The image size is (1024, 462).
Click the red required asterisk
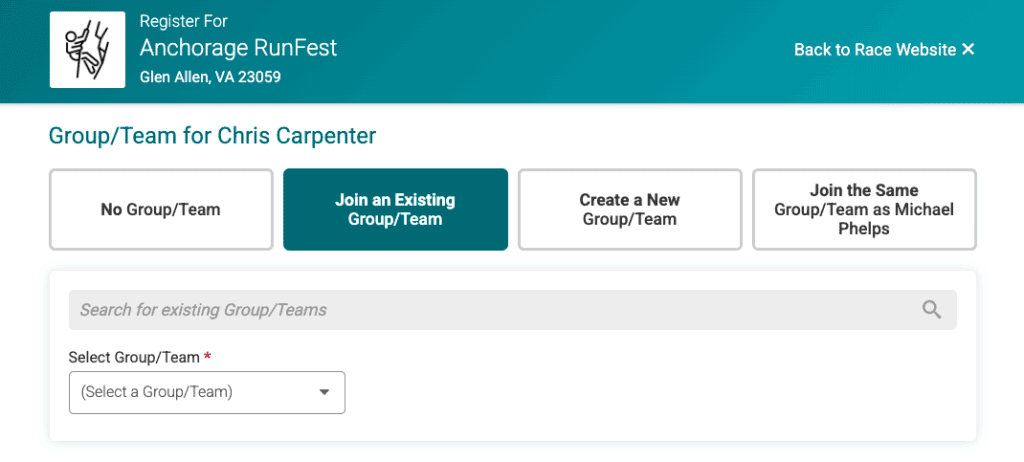click(x=208, y=357)
